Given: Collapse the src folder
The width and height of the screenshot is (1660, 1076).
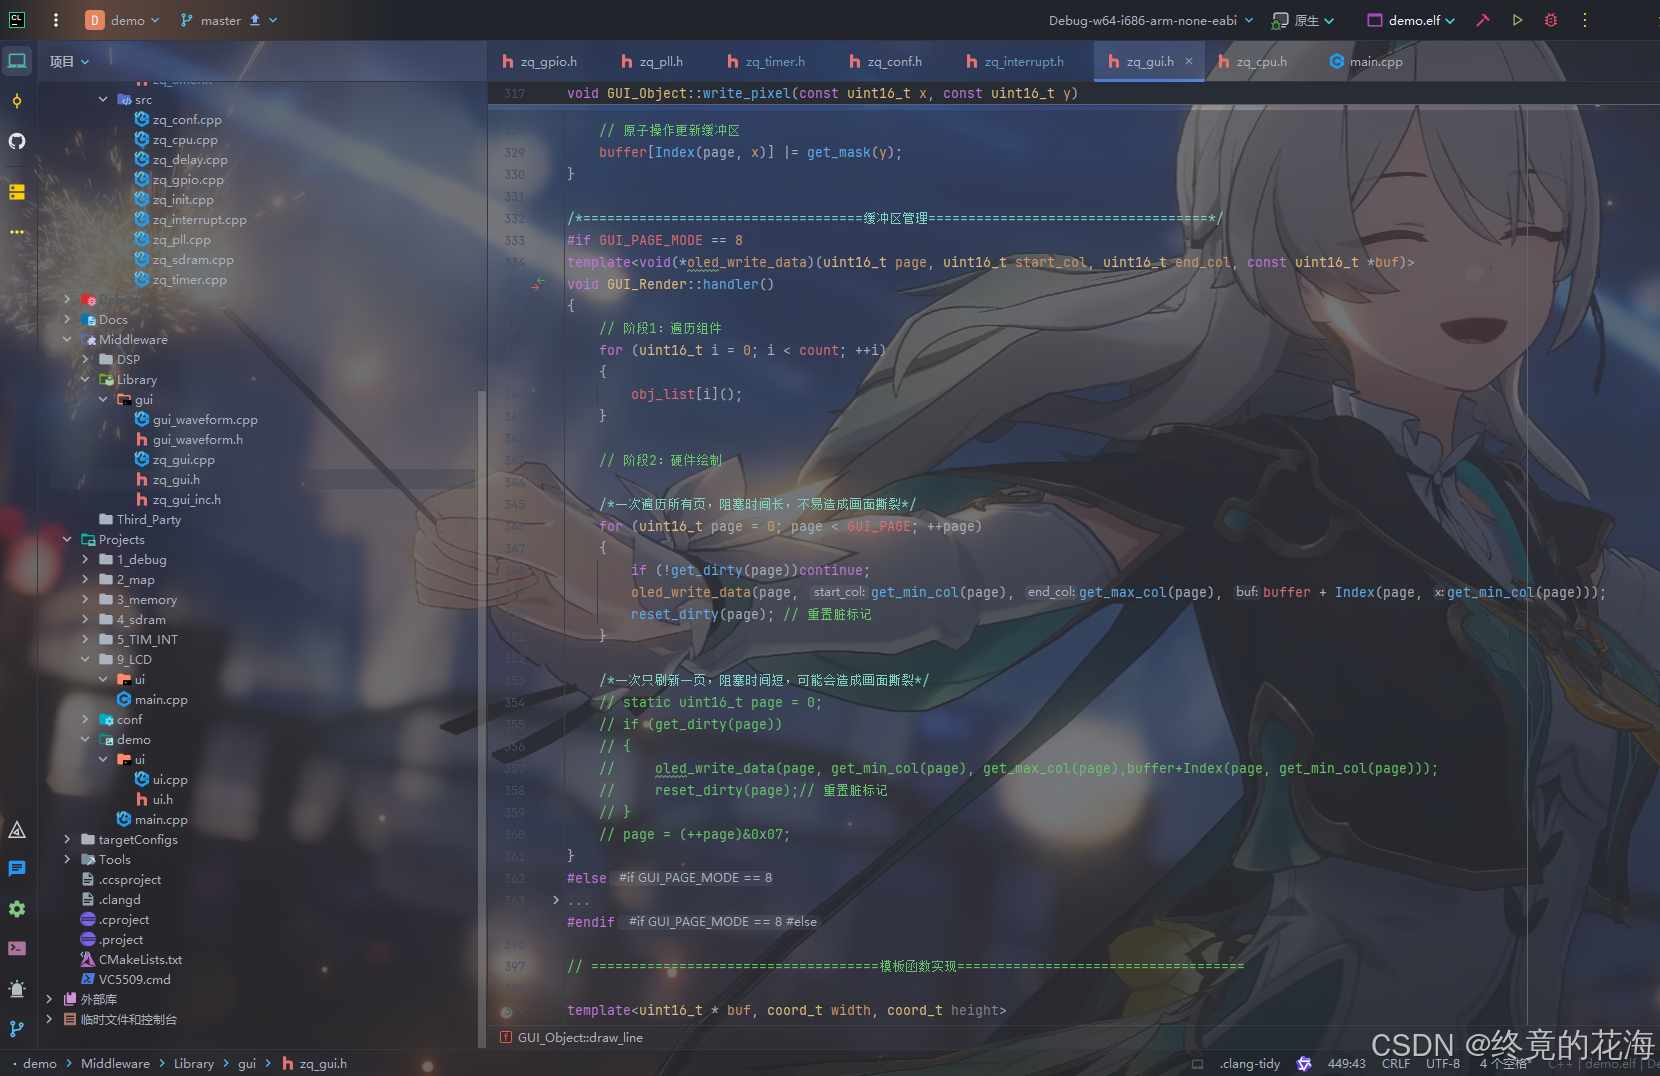Looking at the screenshot, I should click(103, 99).
